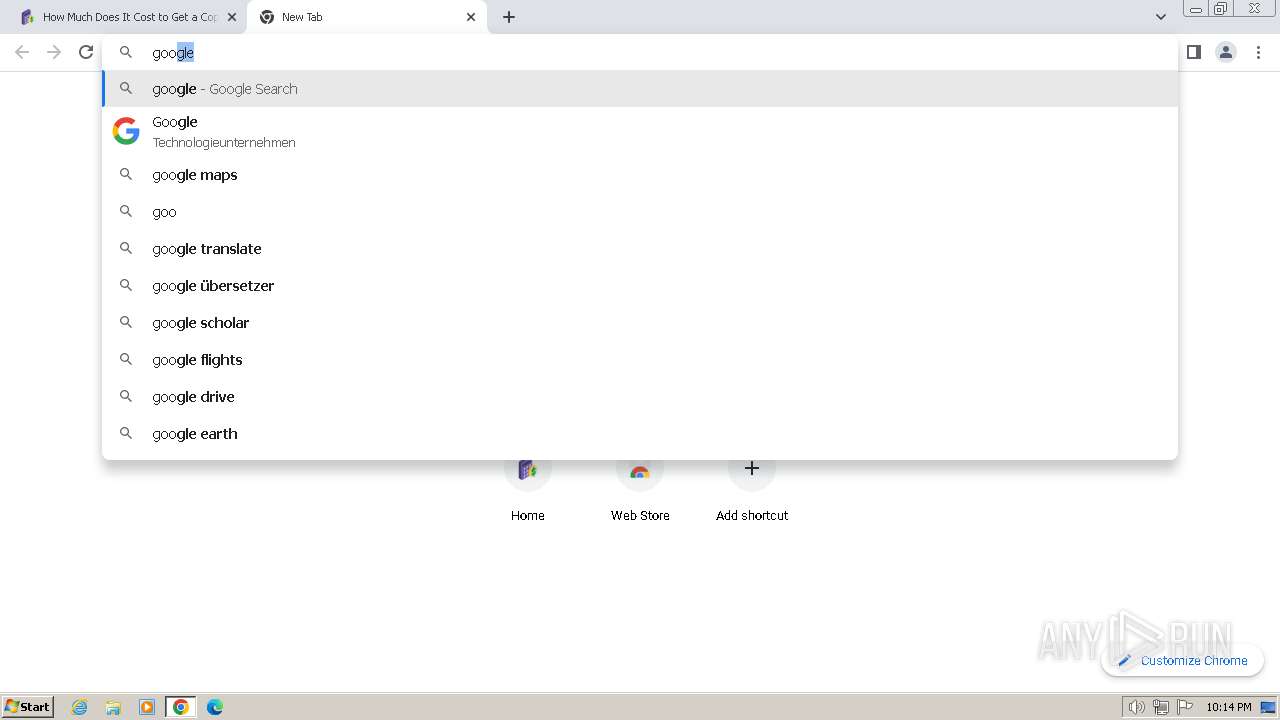Open the Chrome profile avatar

point(1225,52)
